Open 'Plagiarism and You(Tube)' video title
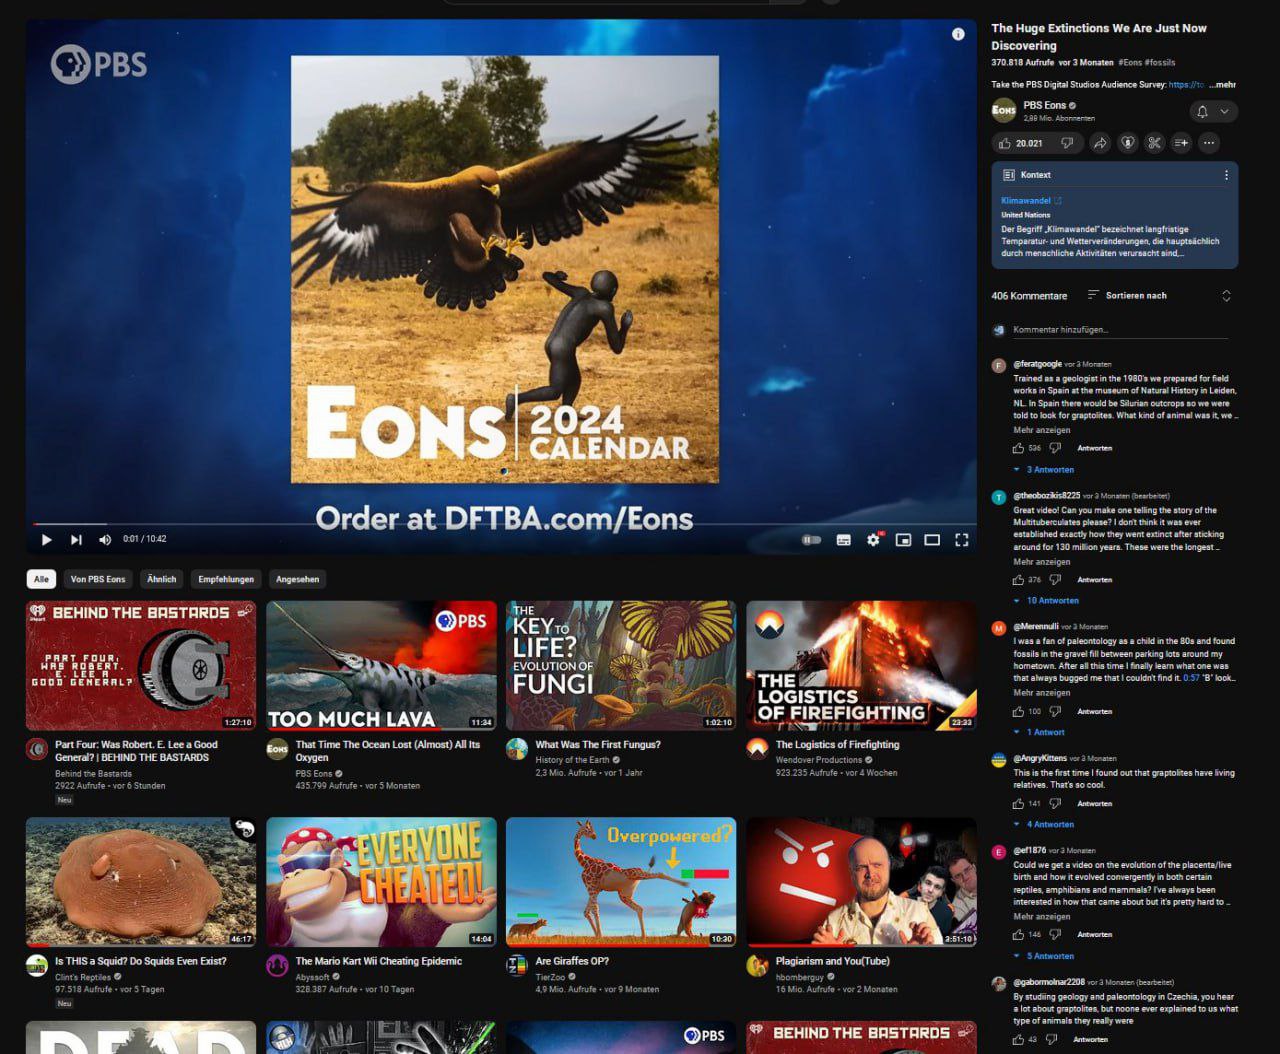The height and width of the screenshot is (1054, 1280). (x=832, y=962)
